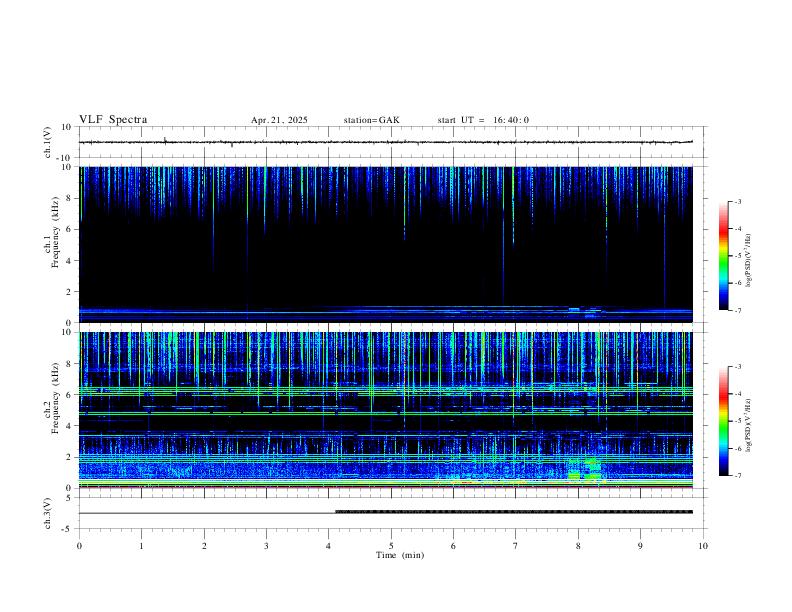This screenshot has width=792, height=612.
Task: Click the "-3" tick of the ch.2 colorbar
Action: coord(737,367)
